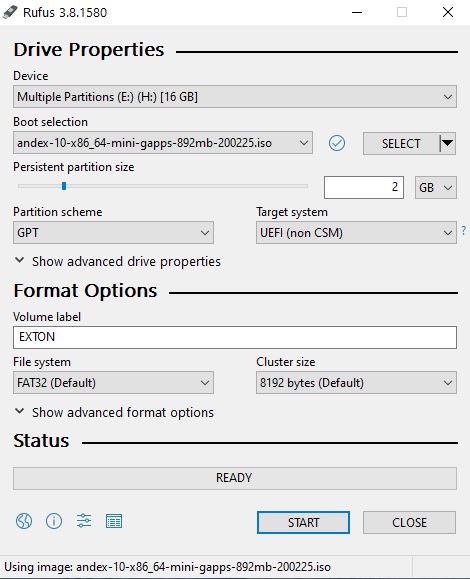Open Target system UEFI dropdown

coord(356,233)
